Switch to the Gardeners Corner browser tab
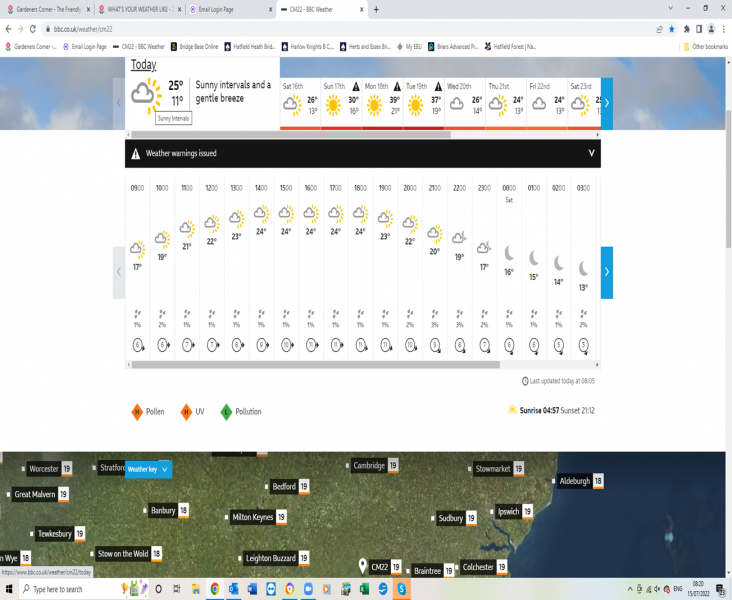732x600 pixels. tap(48, 9)
